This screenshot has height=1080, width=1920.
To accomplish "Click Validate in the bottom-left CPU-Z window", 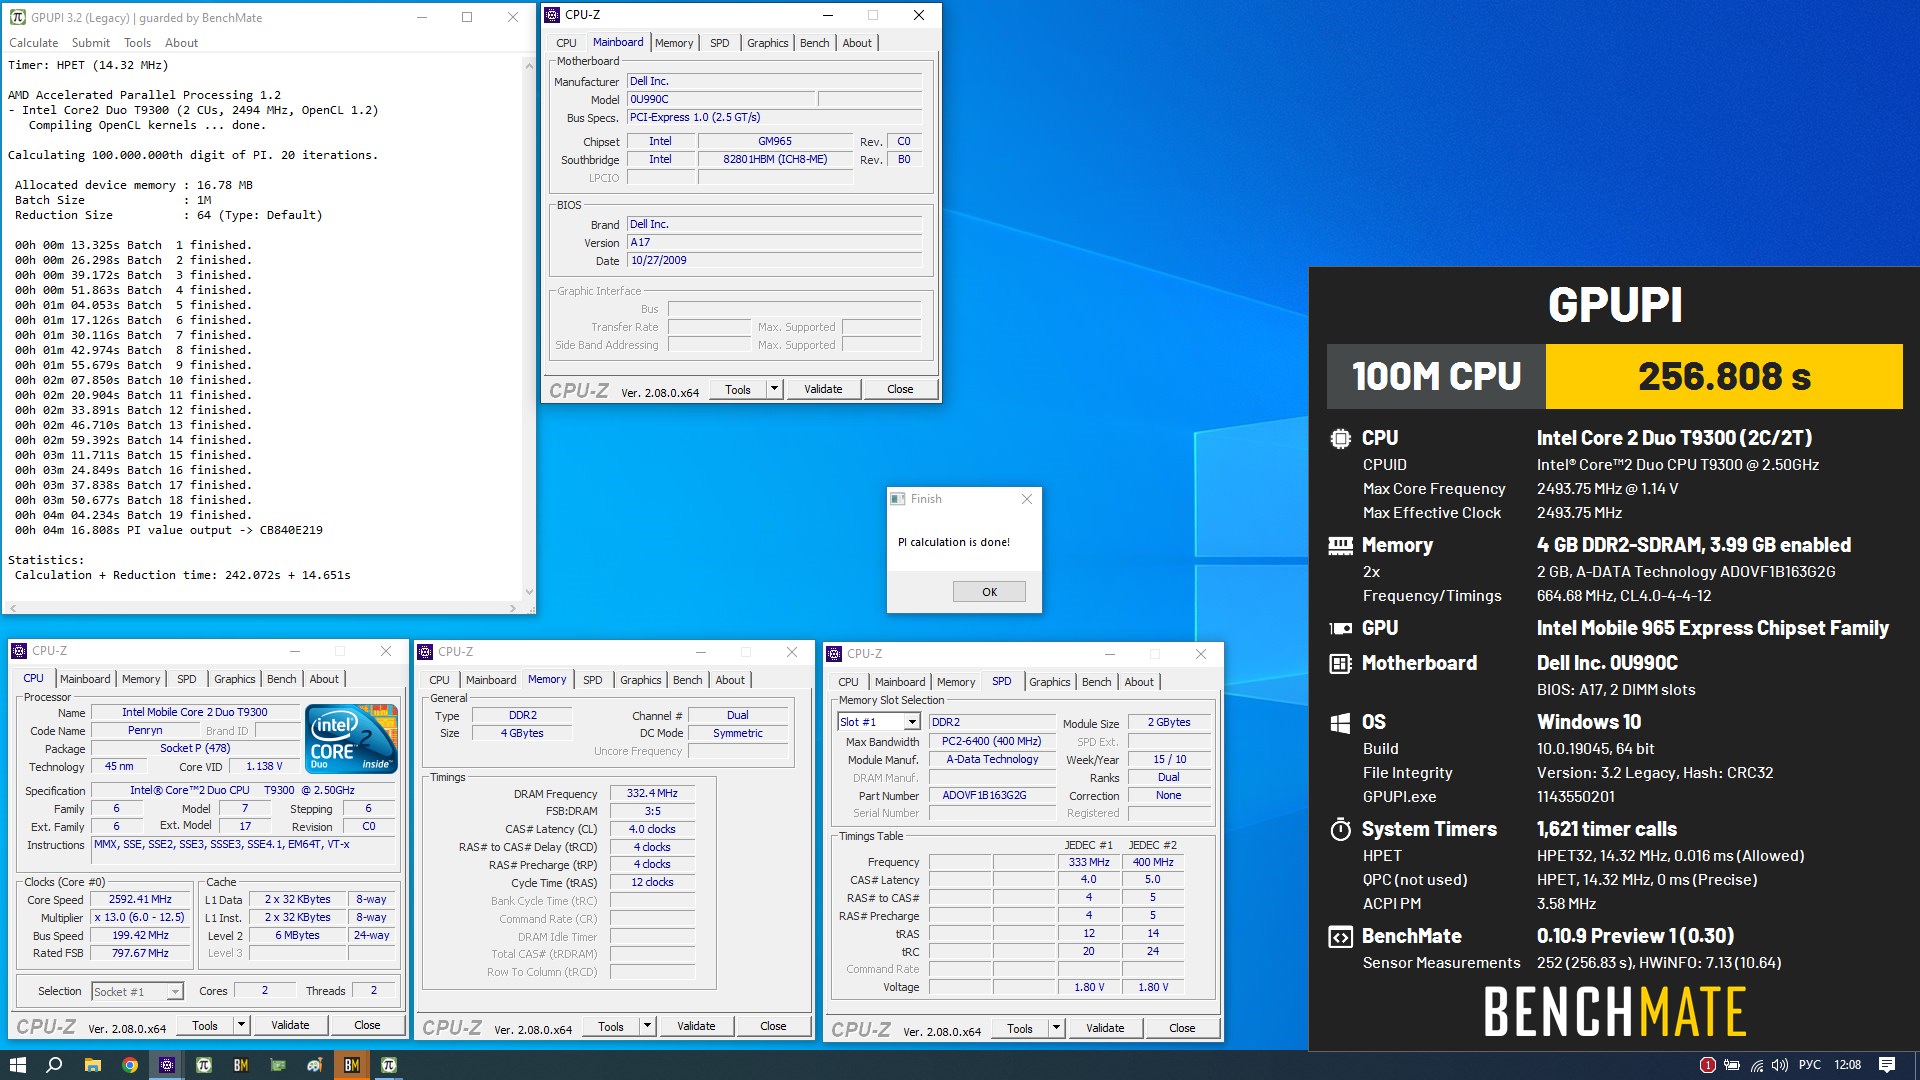I will click(x=290, y=1025).
